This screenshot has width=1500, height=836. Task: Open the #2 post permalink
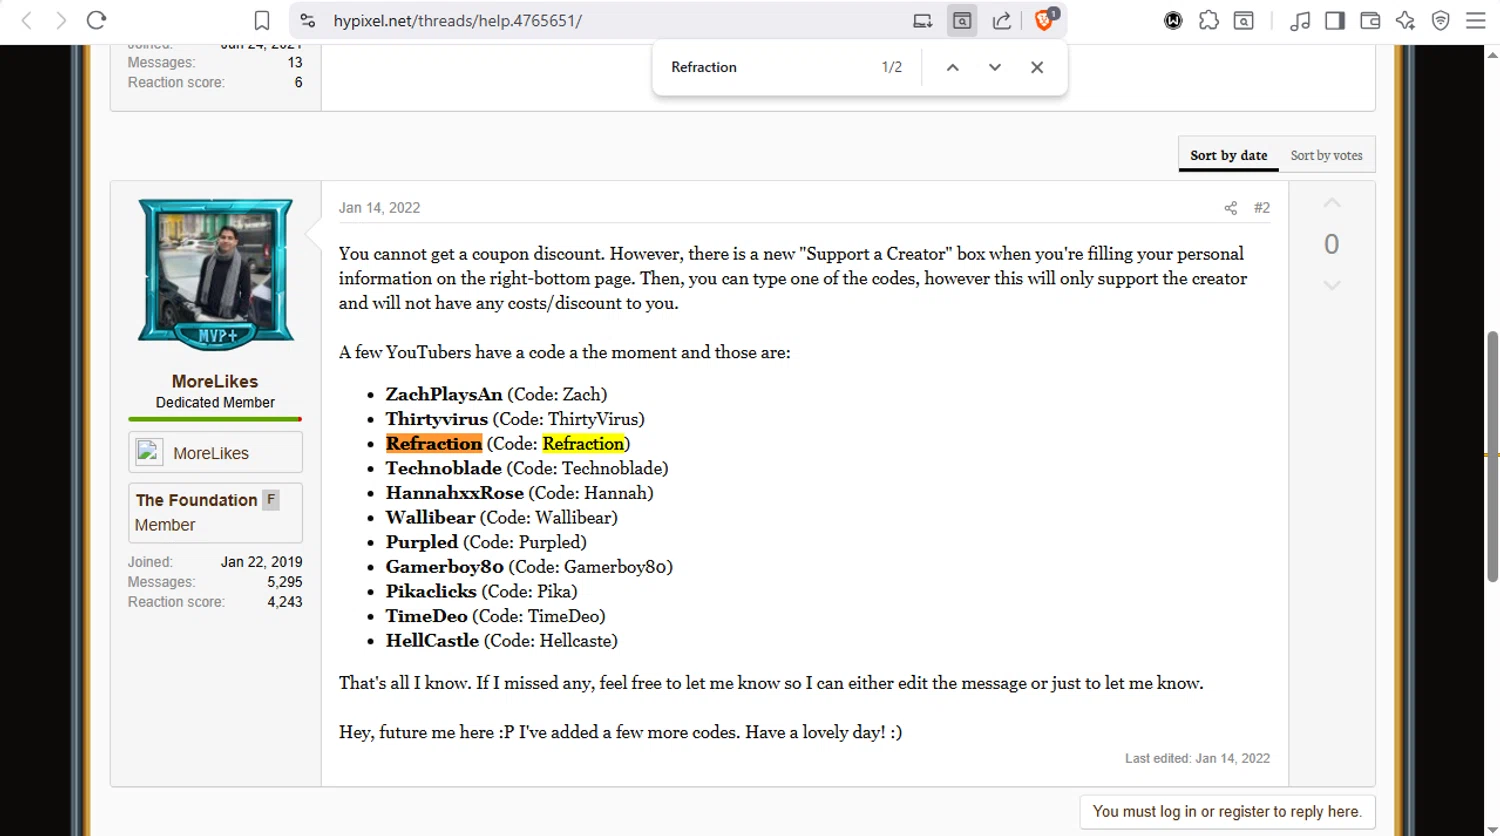(1262, 208)
